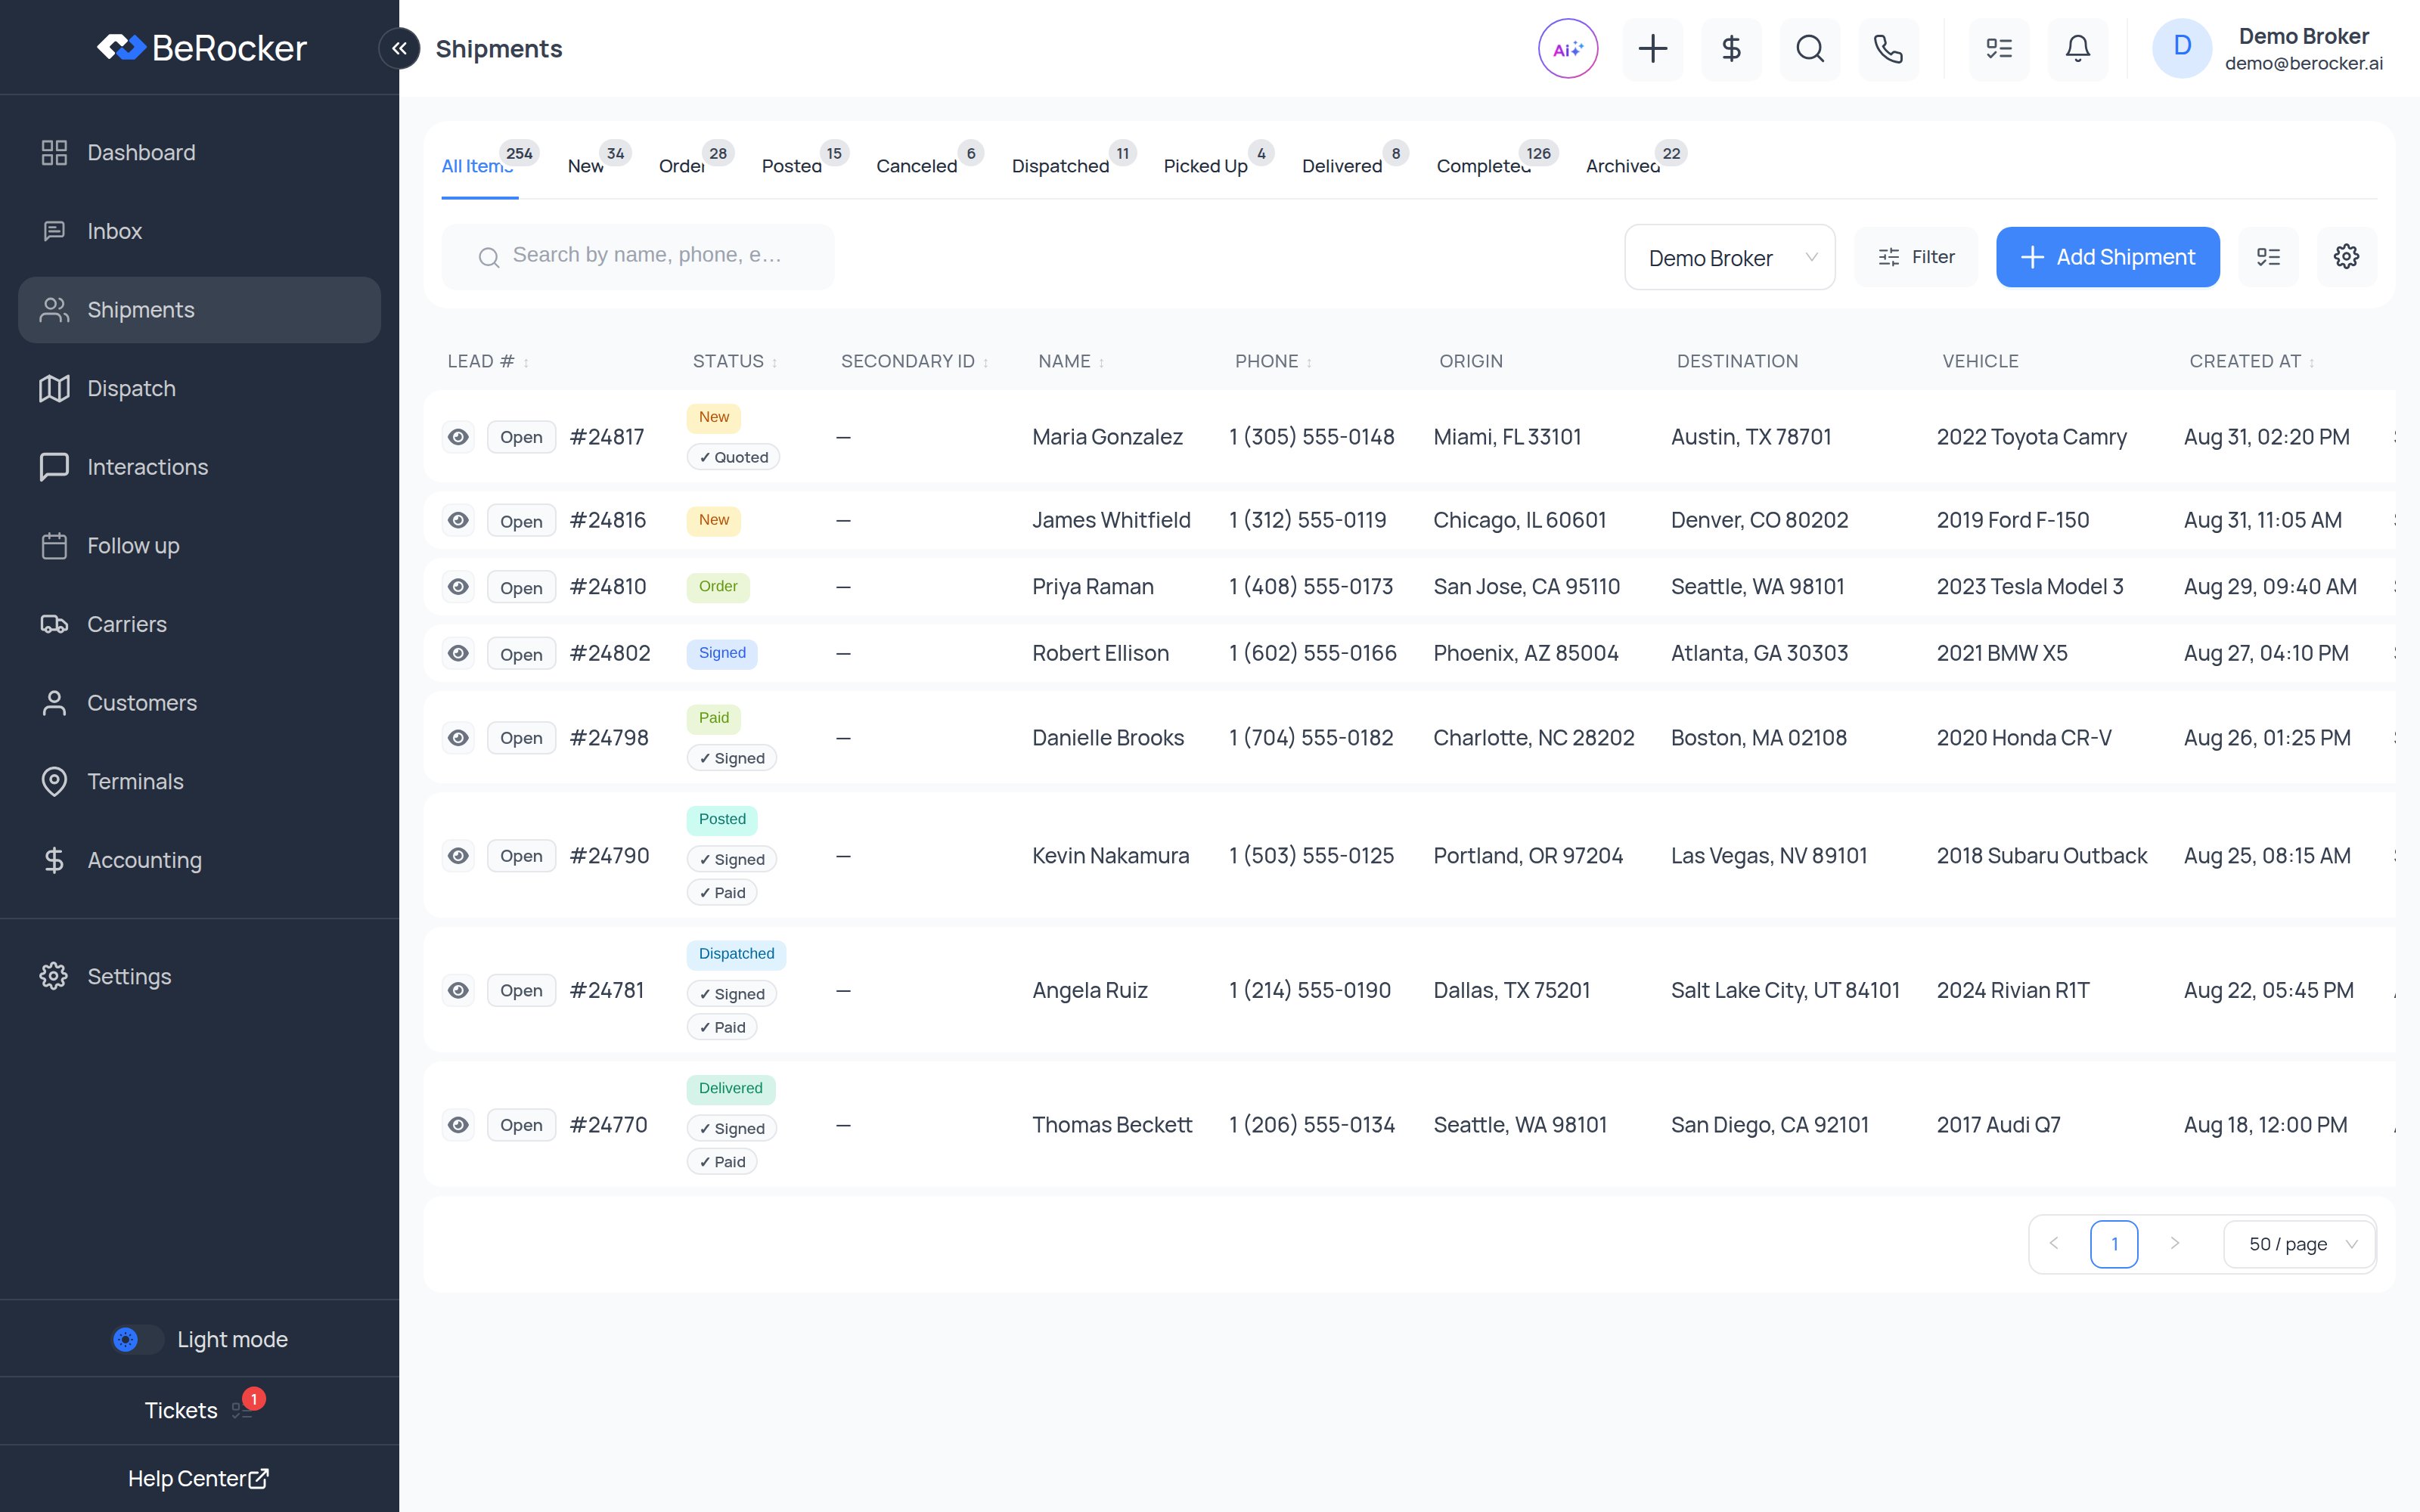
Task: Open Accounting in sidebar
Action: click(x=200, y=860)
